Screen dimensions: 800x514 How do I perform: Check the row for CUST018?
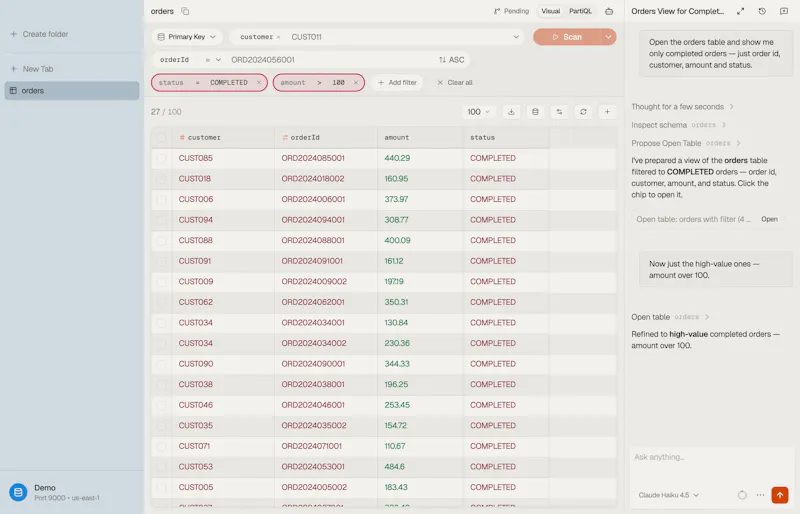pyautogui.click(x=161, y=179)
